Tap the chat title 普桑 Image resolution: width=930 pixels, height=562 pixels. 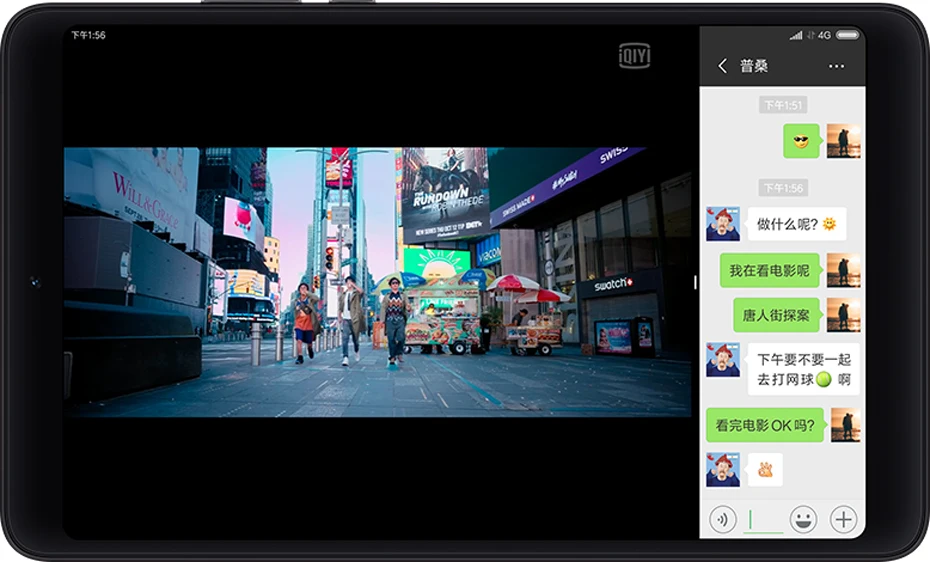[x=754, y=66]
